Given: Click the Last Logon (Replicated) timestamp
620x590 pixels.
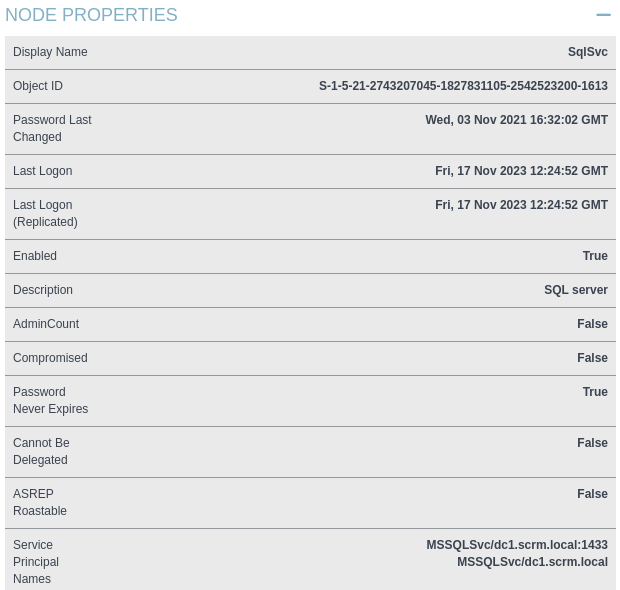Looking at the screenshot, I should click(521, 205).
